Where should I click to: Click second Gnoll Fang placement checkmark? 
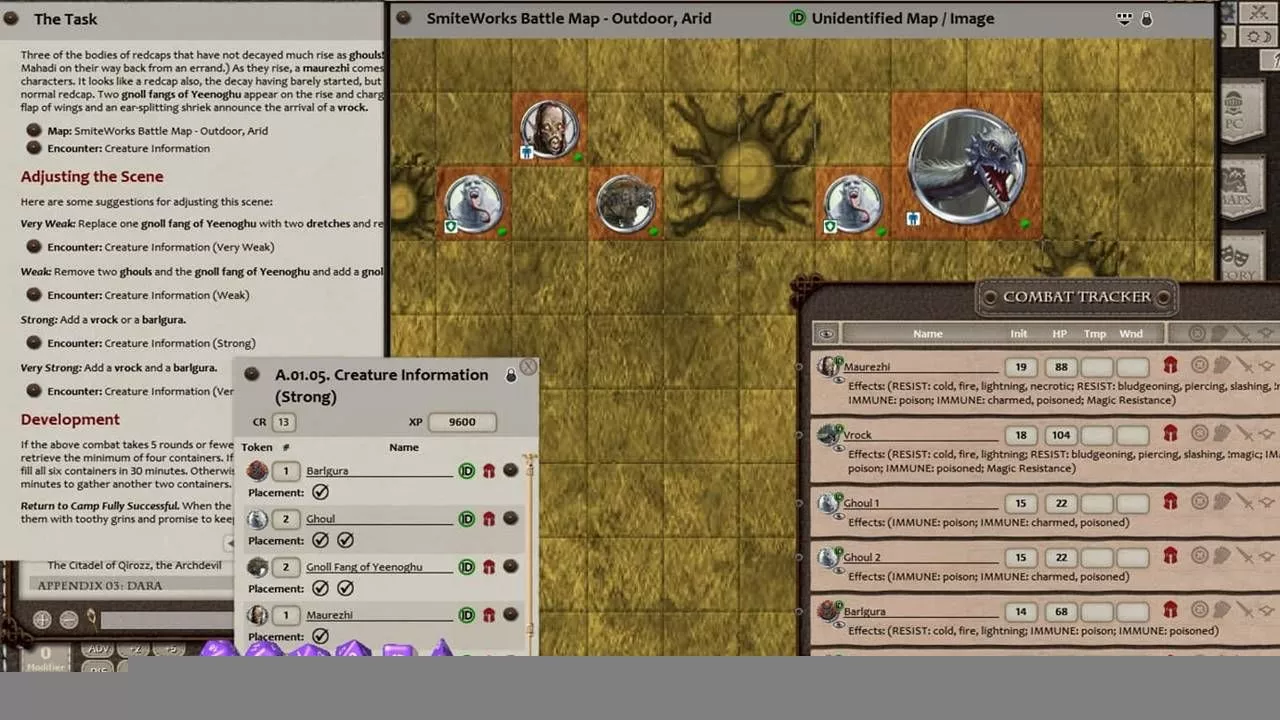(x=345, y=588)
